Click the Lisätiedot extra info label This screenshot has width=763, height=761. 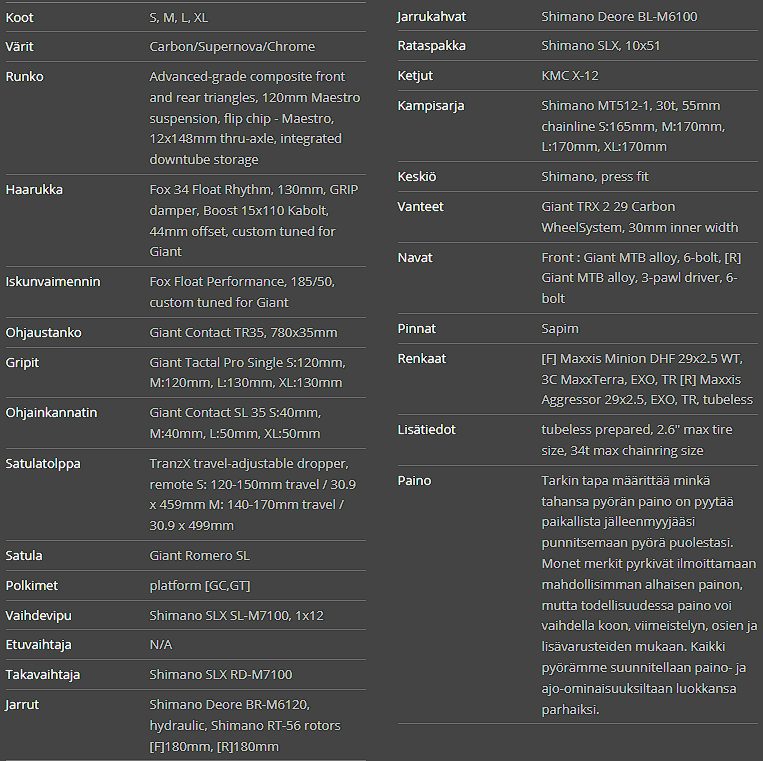click(426, 430)
